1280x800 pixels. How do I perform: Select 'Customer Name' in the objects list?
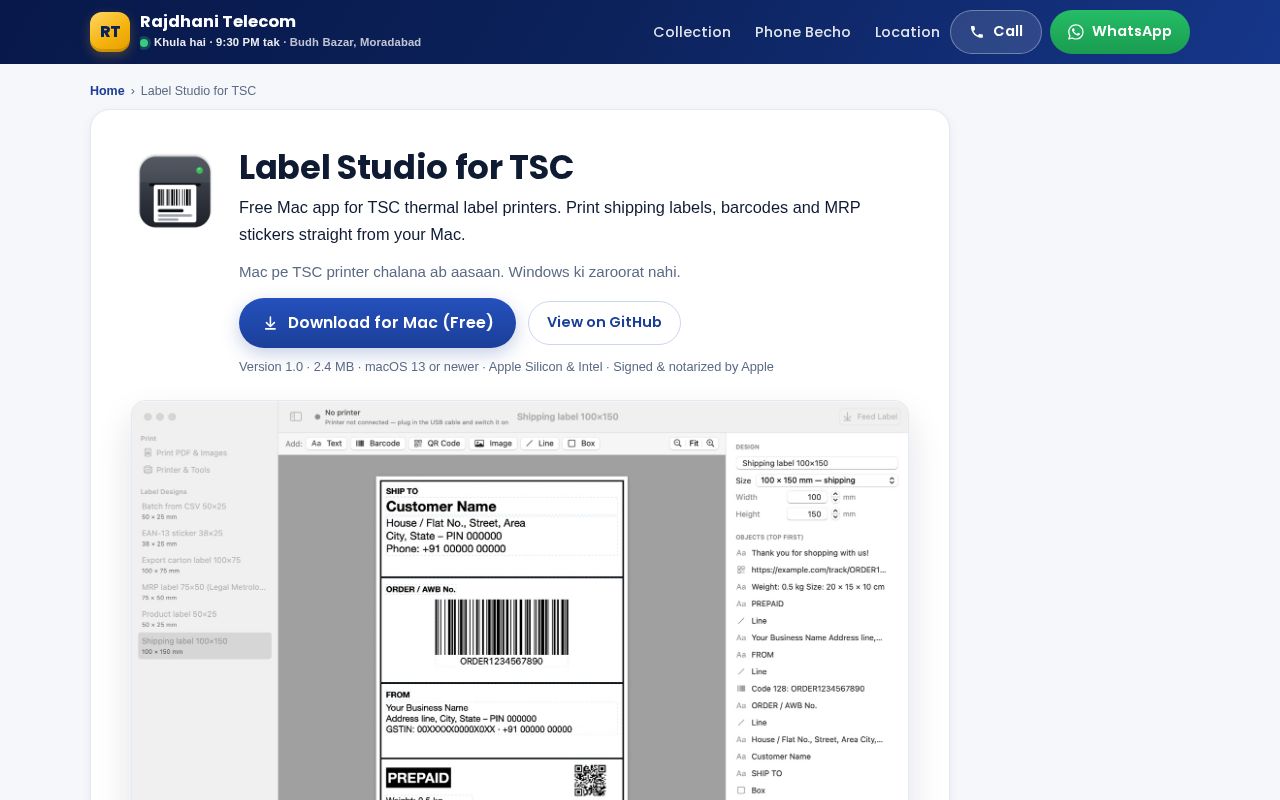(817, 757)
